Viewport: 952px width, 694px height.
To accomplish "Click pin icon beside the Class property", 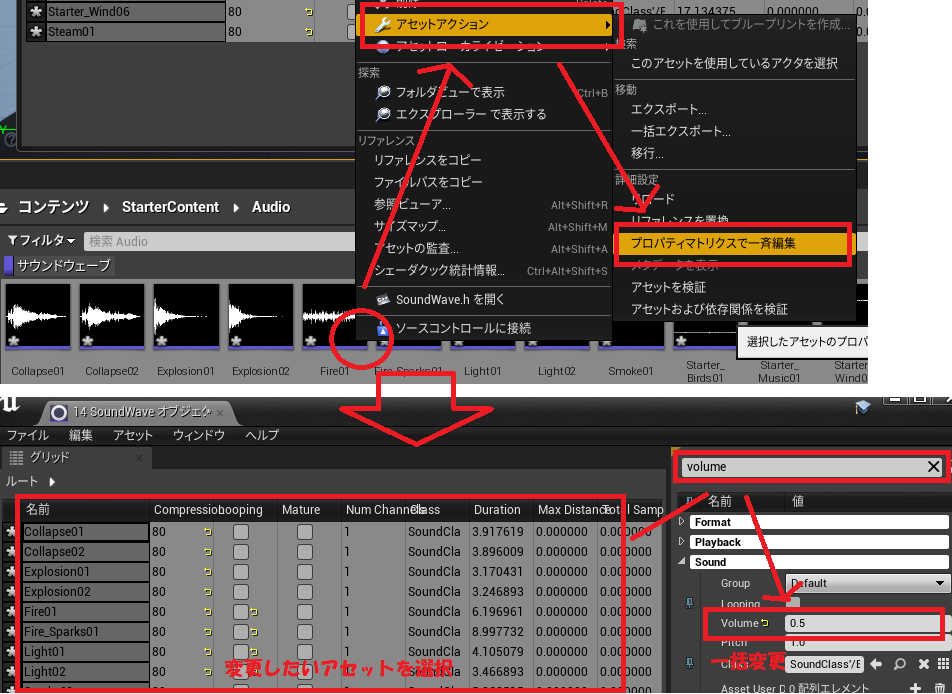I will [x=690, y=663].
